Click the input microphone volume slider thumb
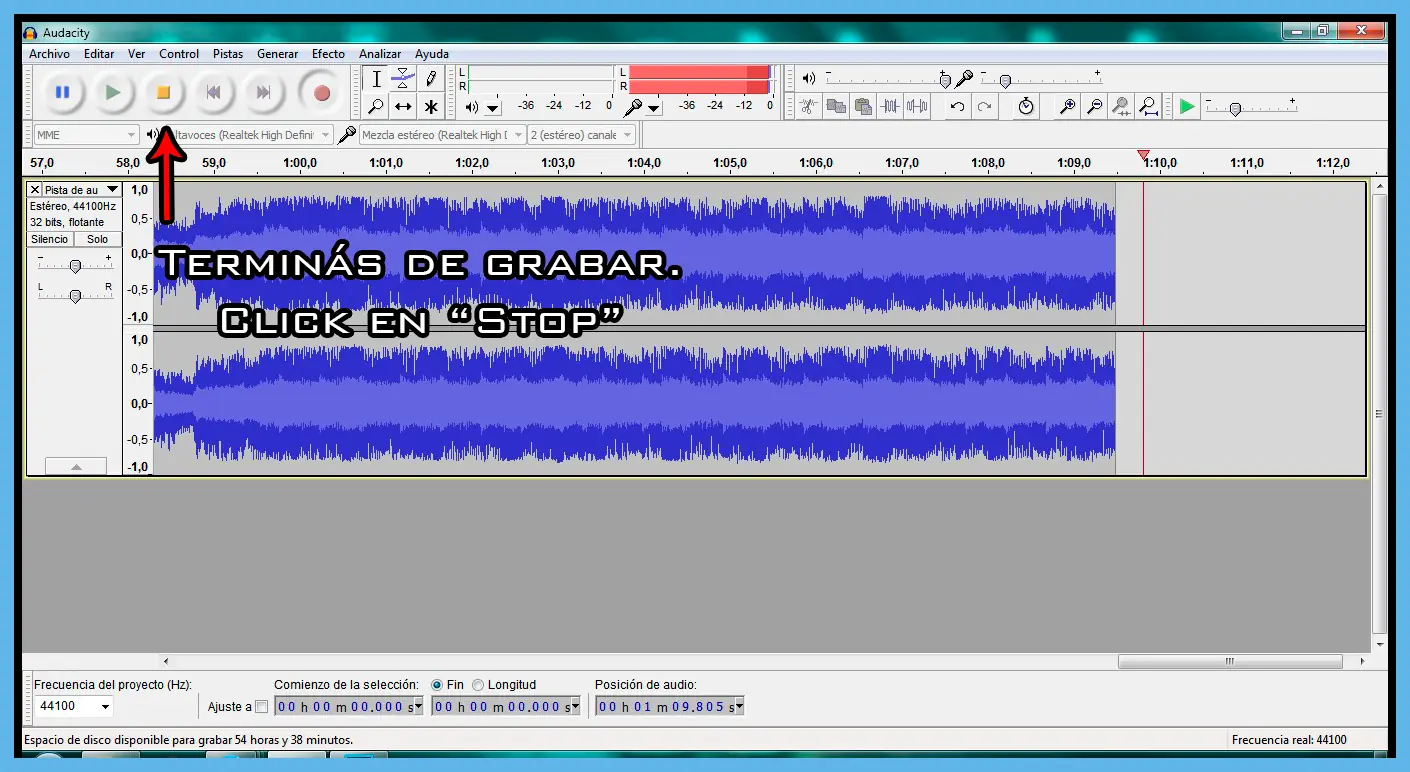The height and width of the screenshot is (772, 1410). tap(1005, 81)
